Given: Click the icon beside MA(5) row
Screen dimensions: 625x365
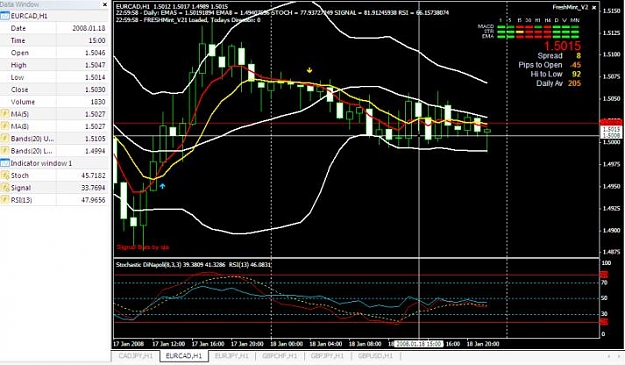Looking at the screenshot, I should 5,114.
